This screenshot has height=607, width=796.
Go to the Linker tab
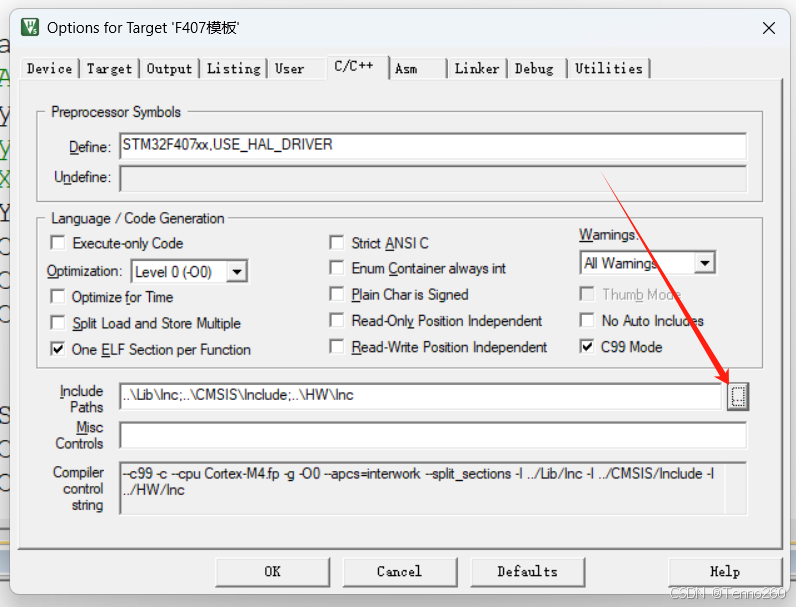point(477,69)
